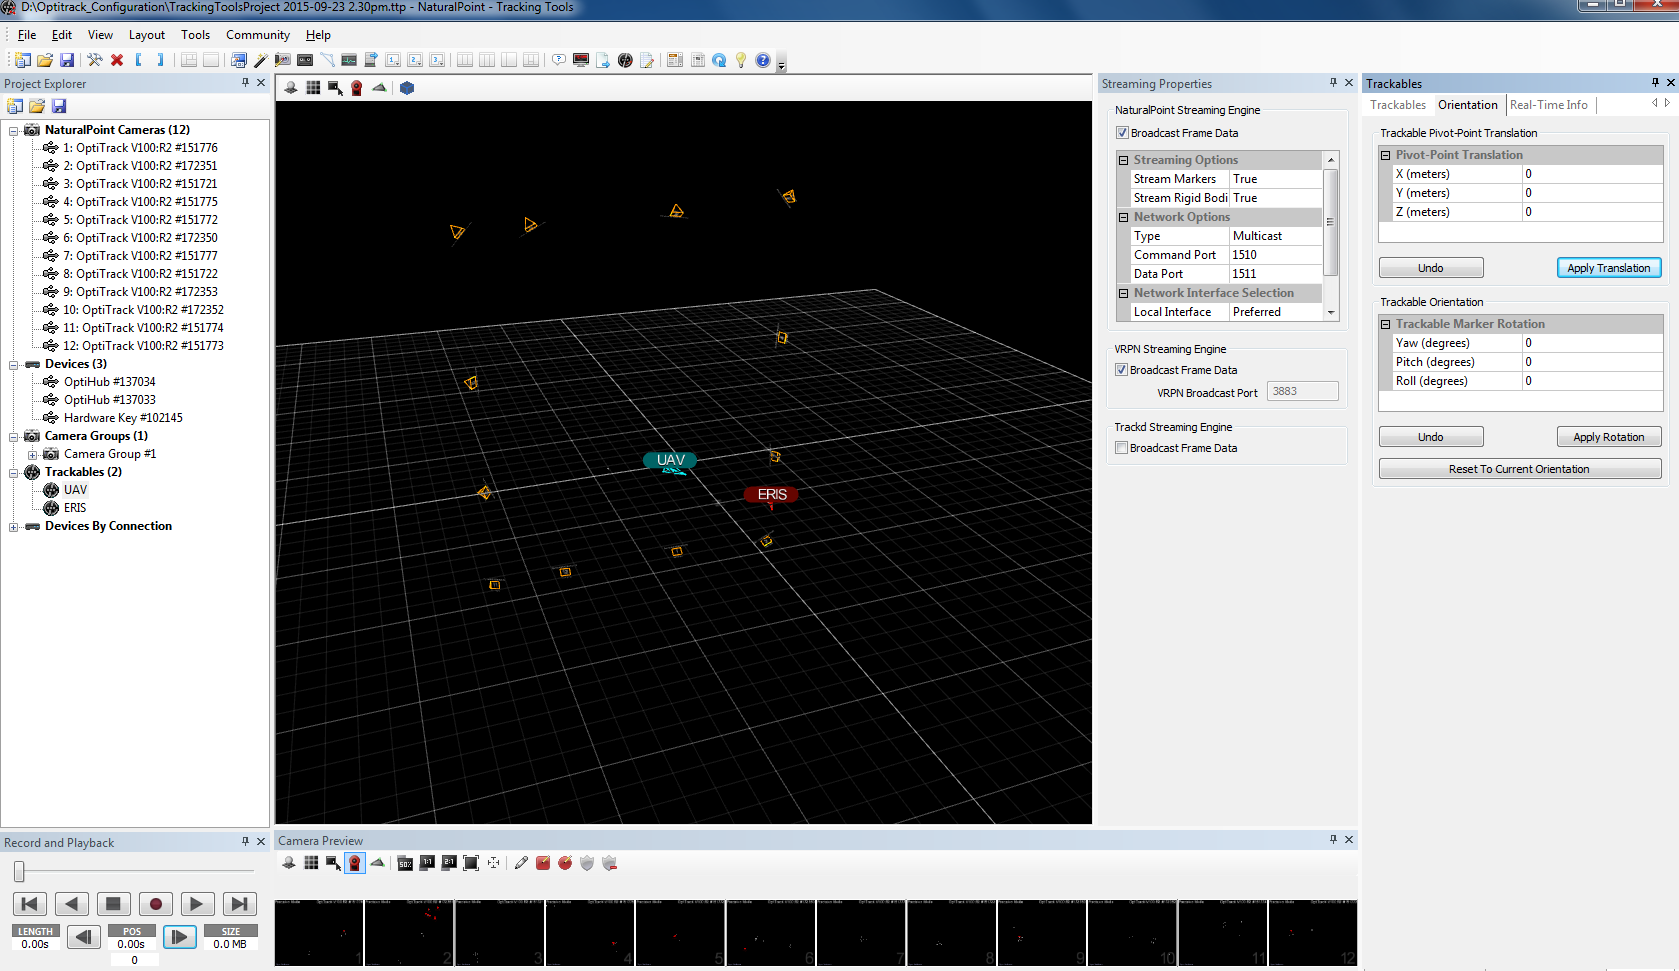This screenshot has height=971, width=1679.
Task: Click the yellow lightbulb icon in main toolbar
Action: tap(741, 61)
